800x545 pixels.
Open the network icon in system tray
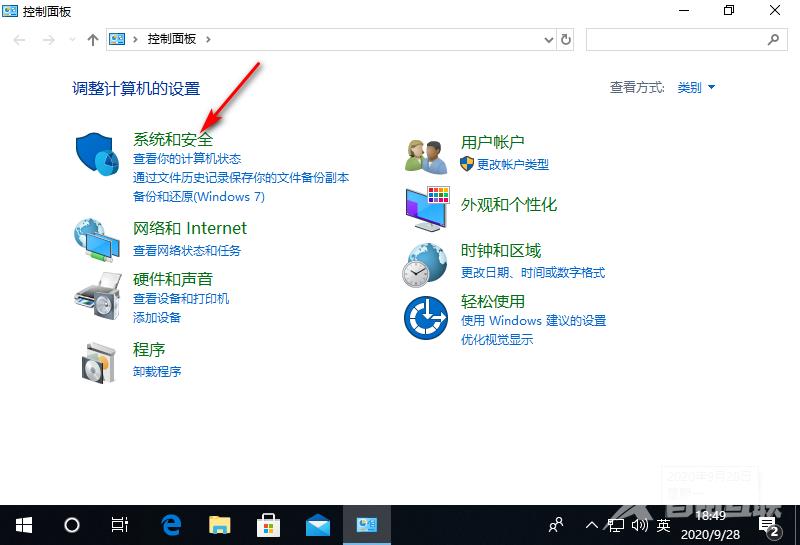615,525
